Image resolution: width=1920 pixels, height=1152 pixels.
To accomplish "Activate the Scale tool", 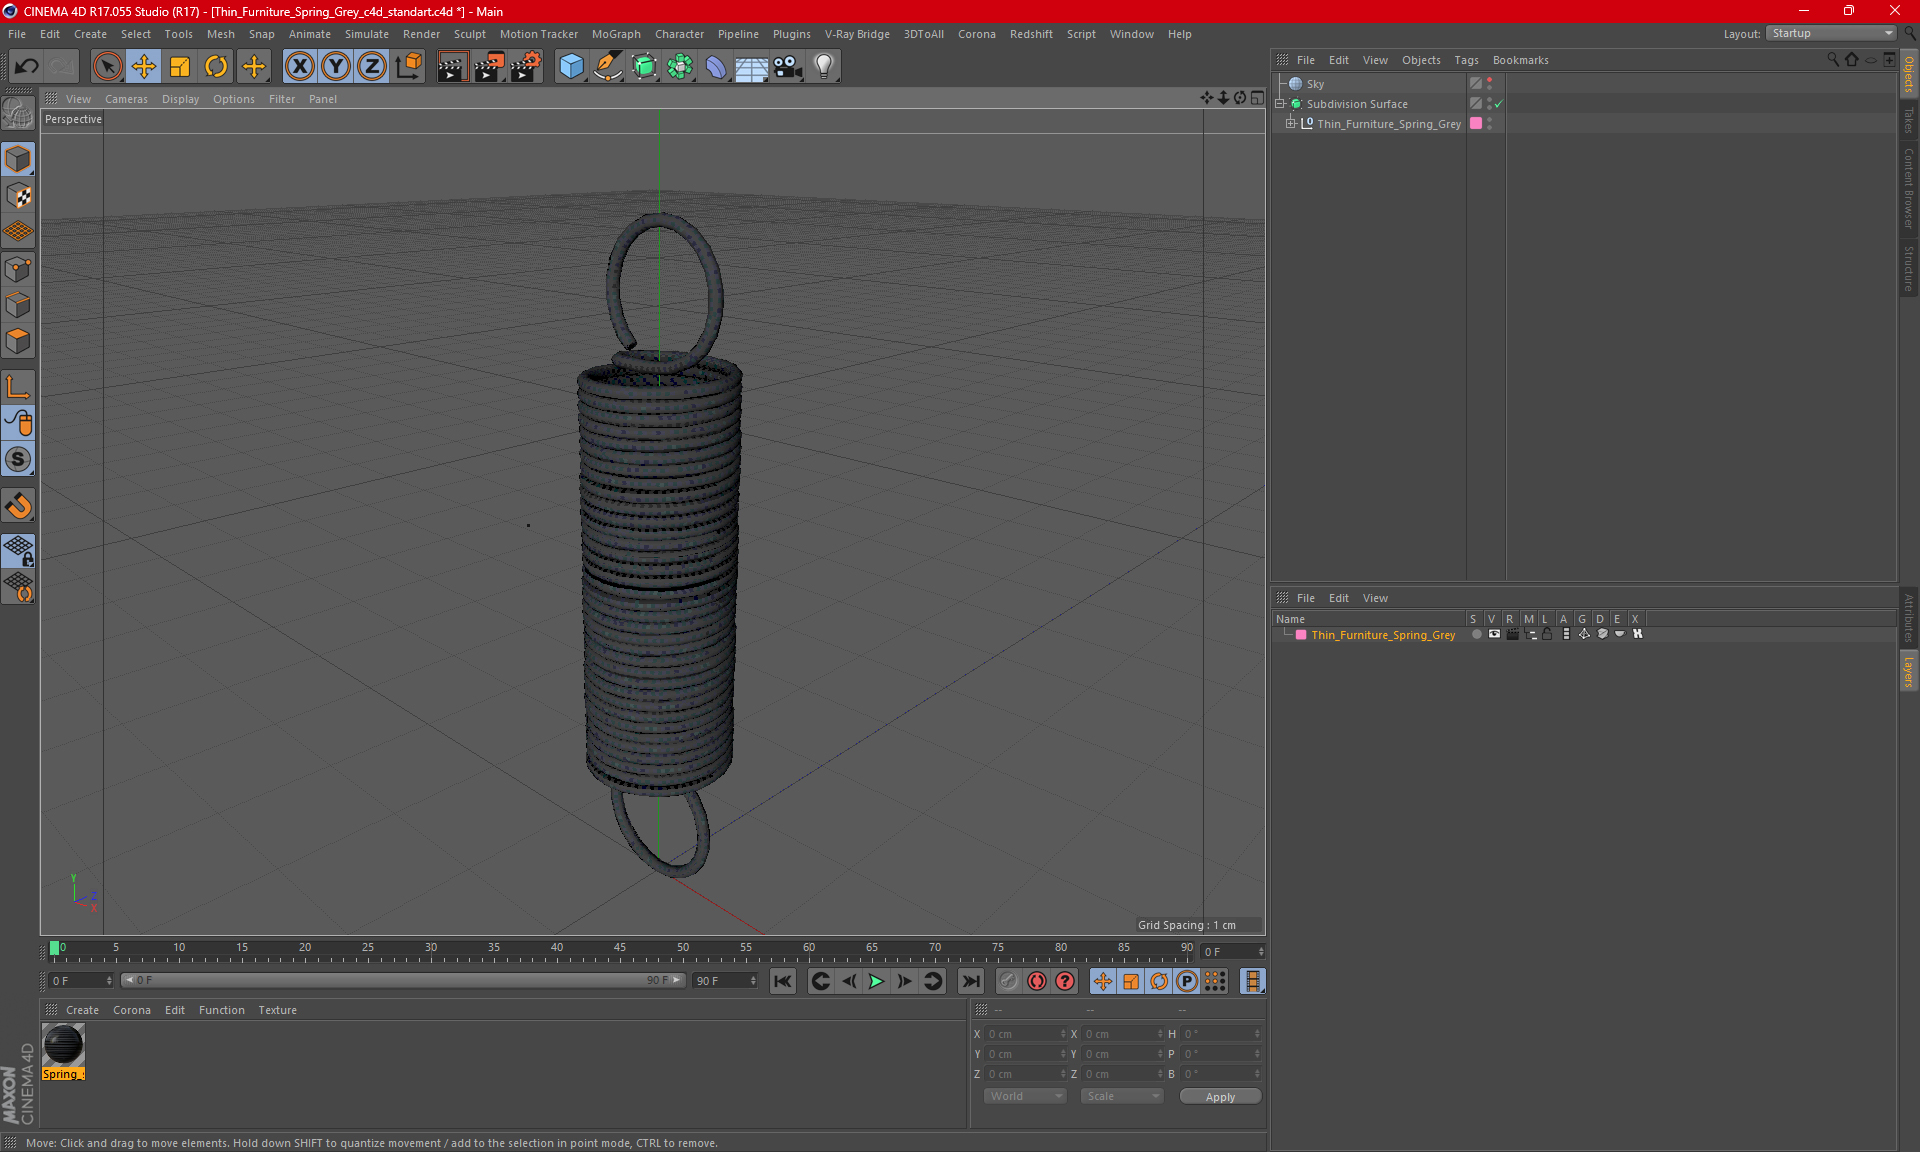I will coord(180,67).
